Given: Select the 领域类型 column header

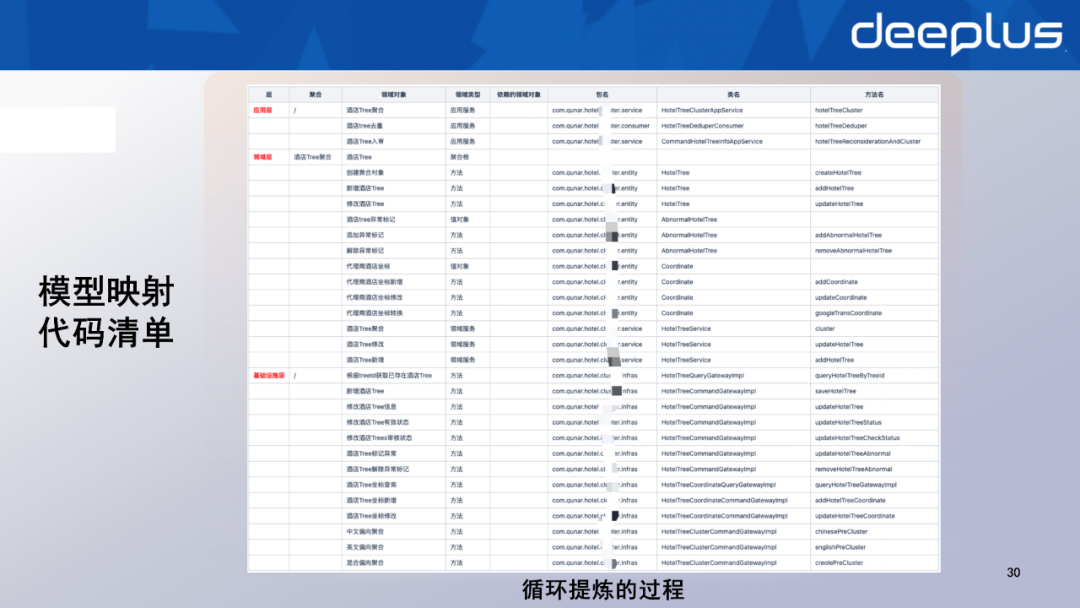Looking at the screenshot, I should click(467, 94).
